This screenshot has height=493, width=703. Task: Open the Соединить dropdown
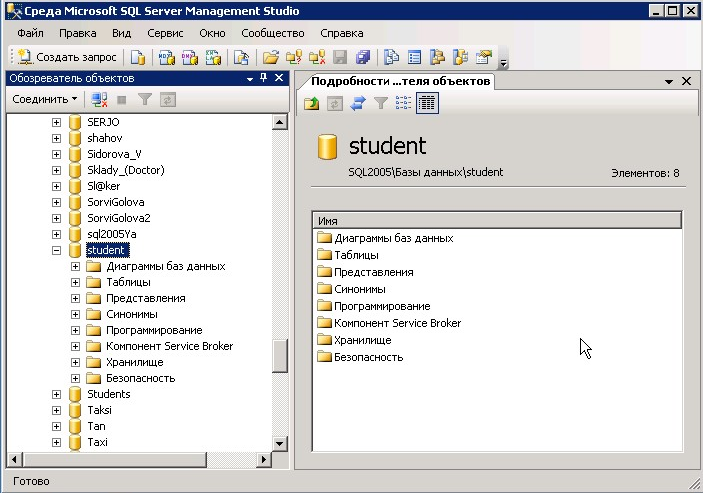click(44, 99)
